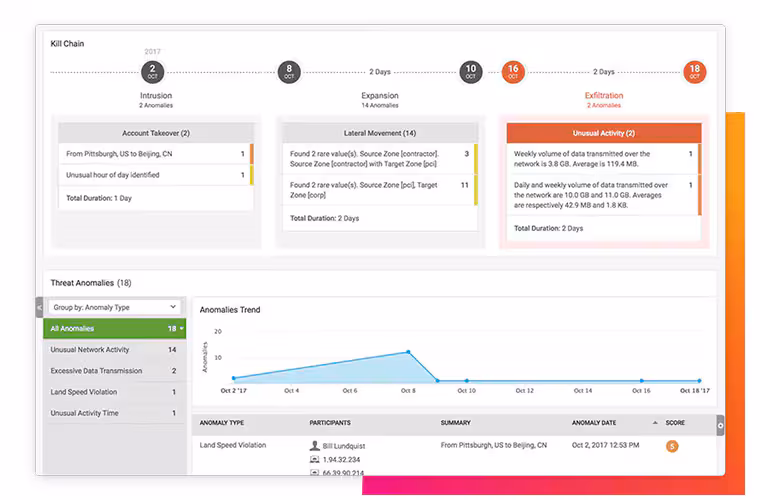Collapse the left sidebar panel arrow
This screenshot has height=500, width=760.
(x=40, y=308)
